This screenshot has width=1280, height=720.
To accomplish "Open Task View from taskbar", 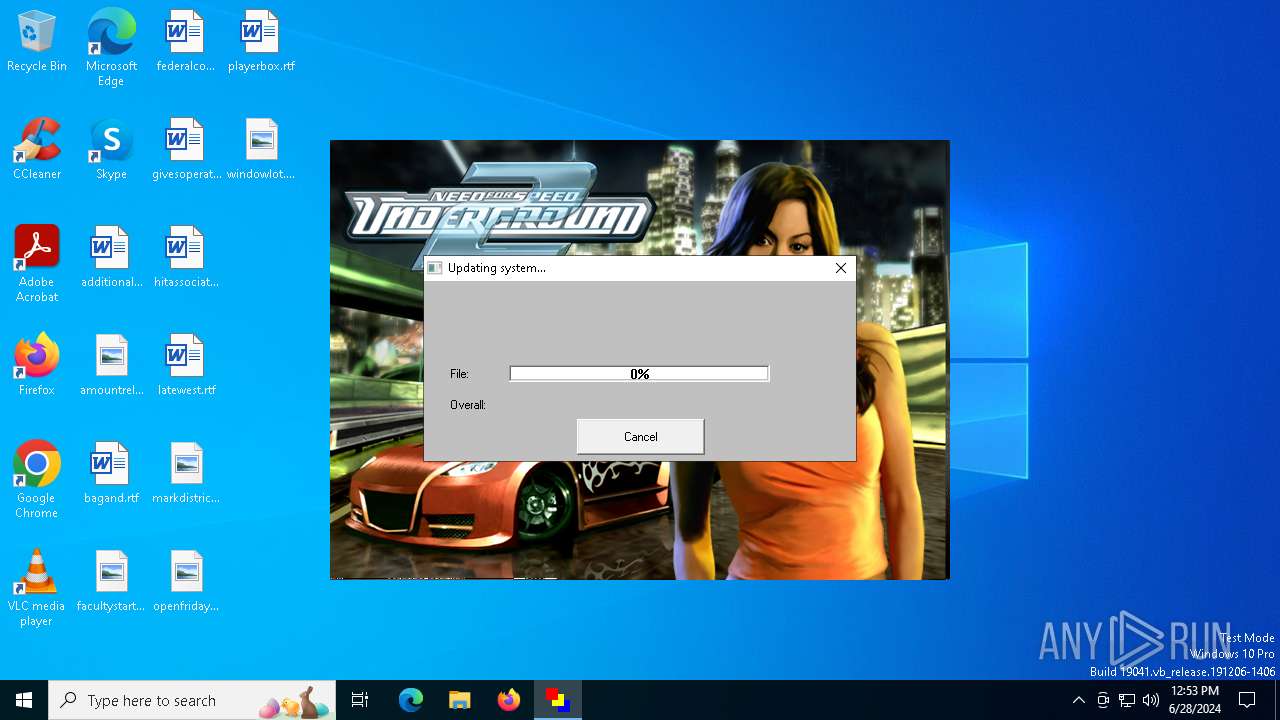I will tap(360, 700).
